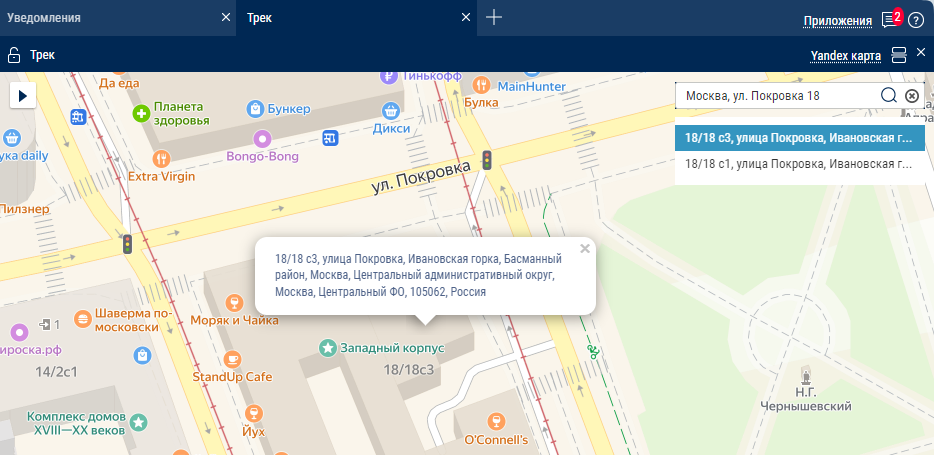This screenshot has height=455, width=934.
Task: Open the messages icon with badge 2
Action: pyautogui.click(x=891, y=20)
